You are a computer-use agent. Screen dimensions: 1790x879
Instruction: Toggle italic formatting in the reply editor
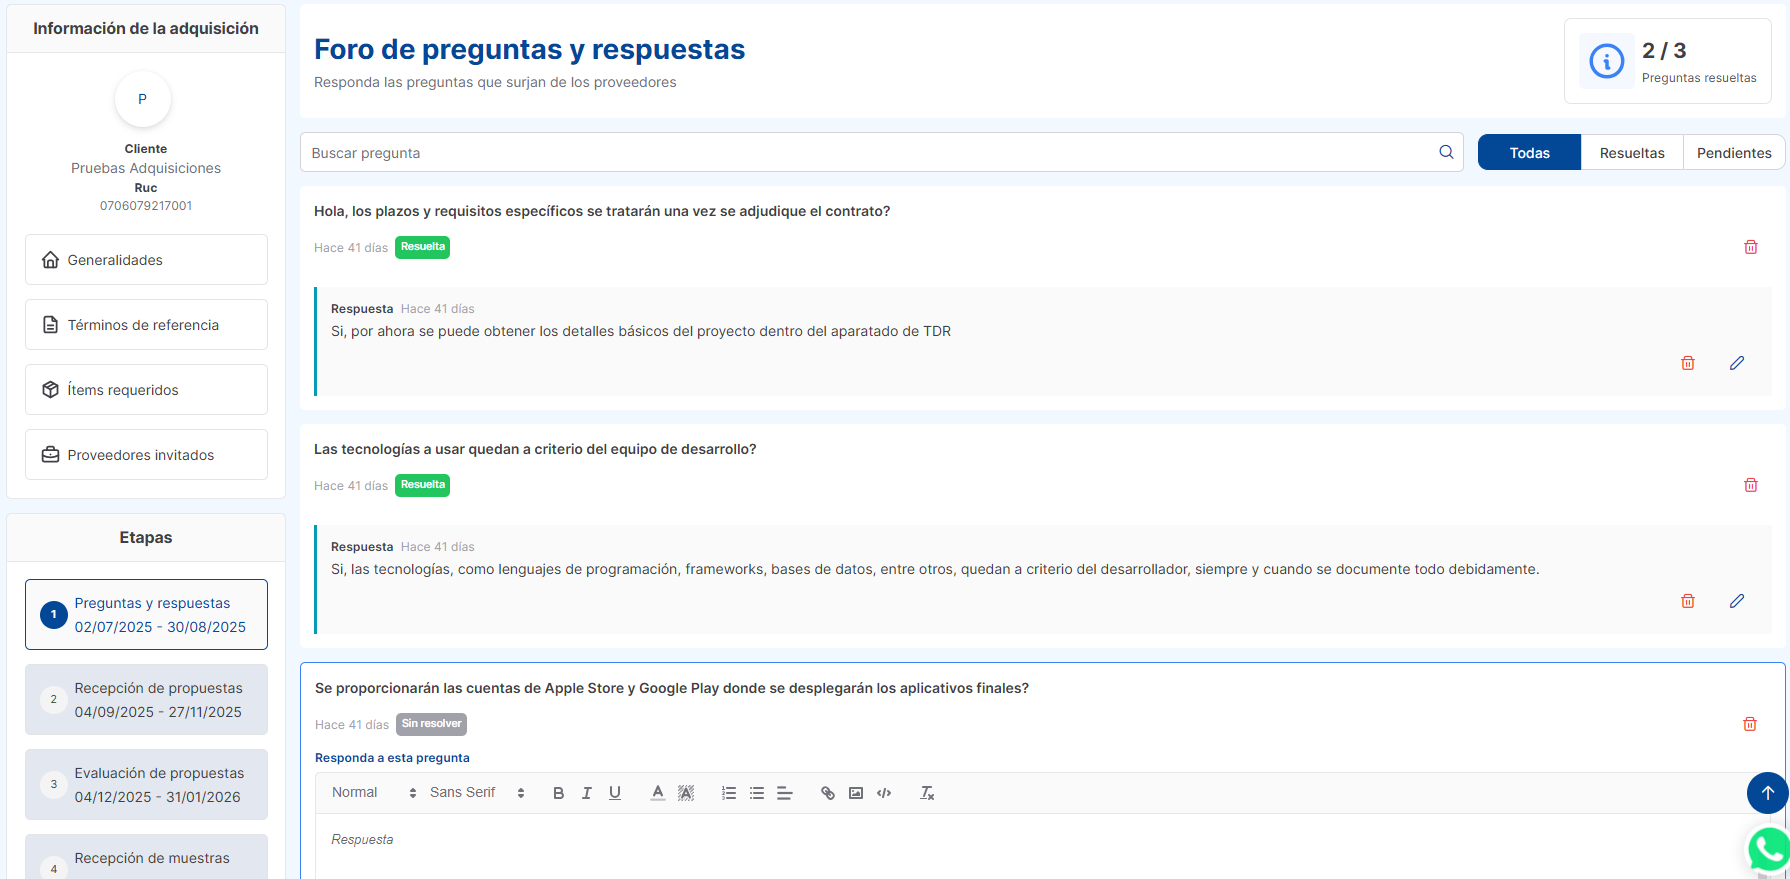pos(587,793)
